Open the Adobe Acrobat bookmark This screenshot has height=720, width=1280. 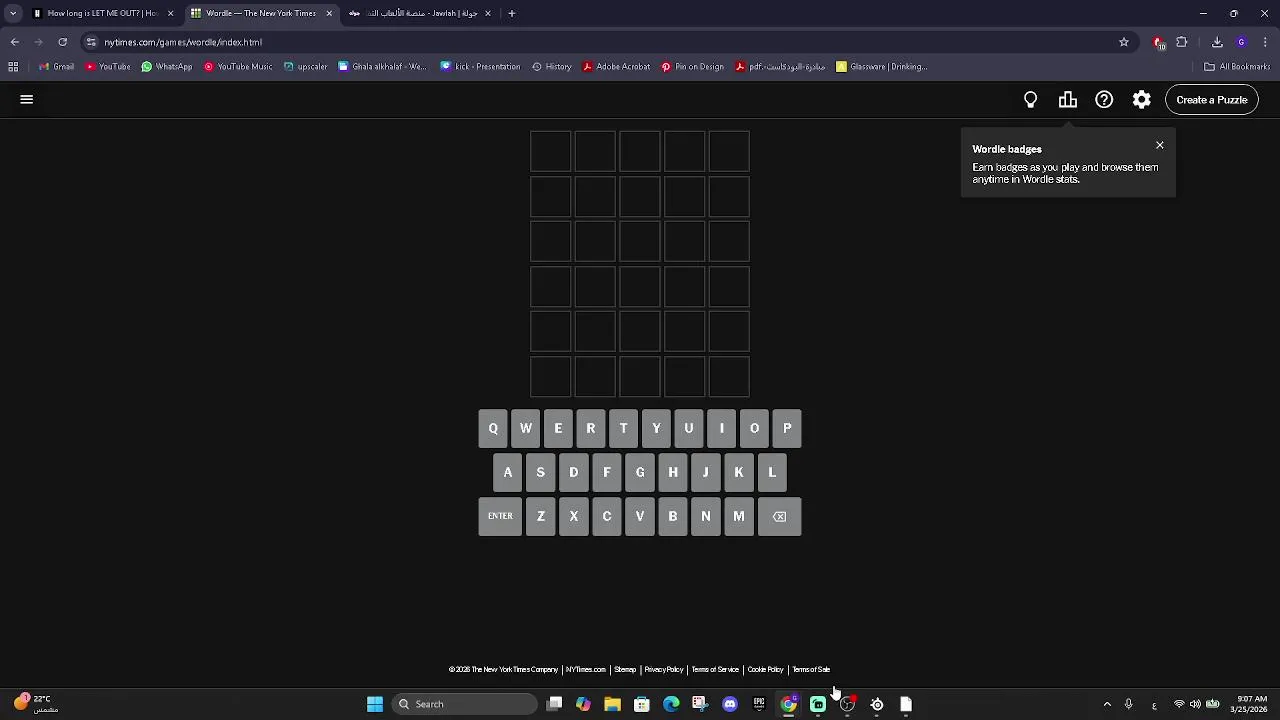pyautogui.click(x=616, y=67)
